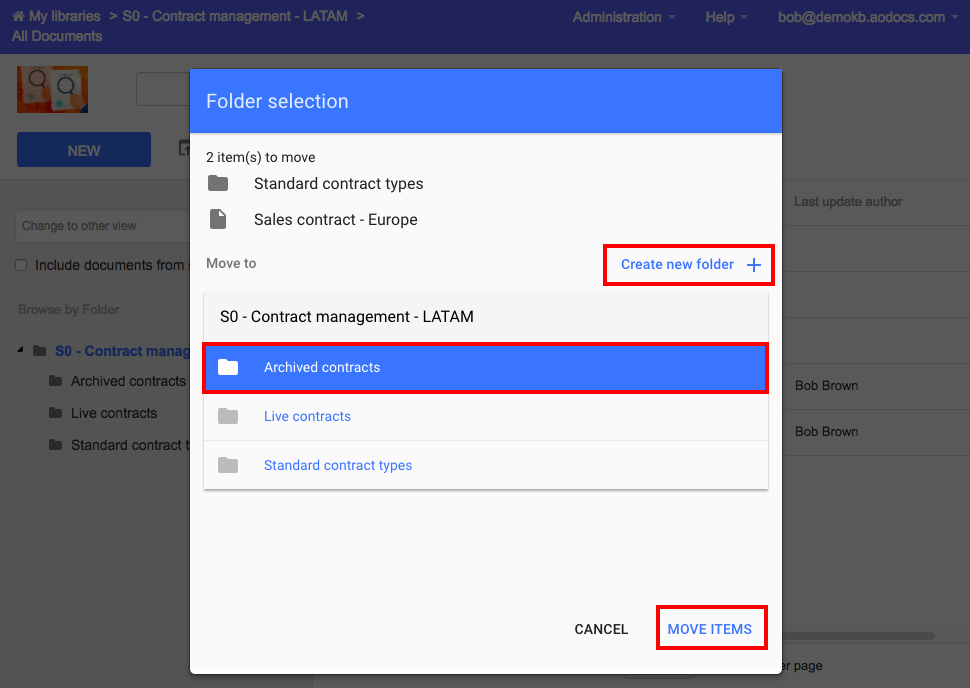Click the Archived contracts folder icon in dialog
The image size is (970, 688).
228,367
